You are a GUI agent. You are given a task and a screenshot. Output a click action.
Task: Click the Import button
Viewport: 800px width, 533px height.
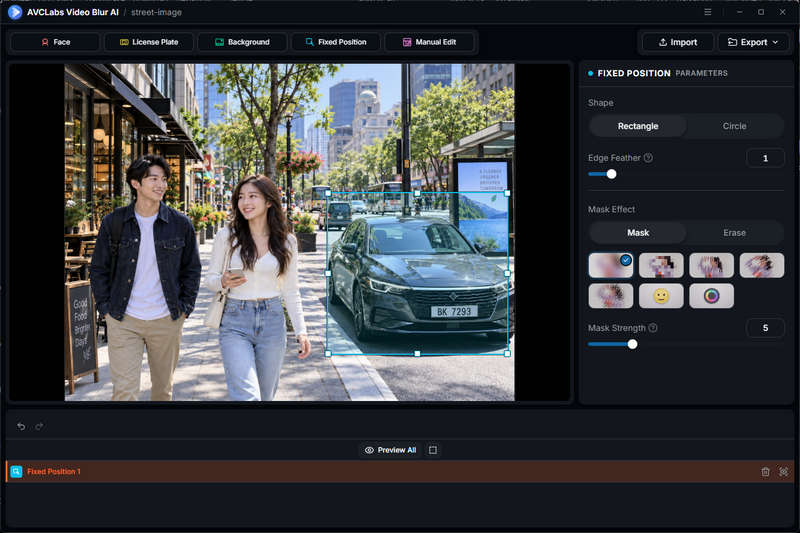point(678,42)
